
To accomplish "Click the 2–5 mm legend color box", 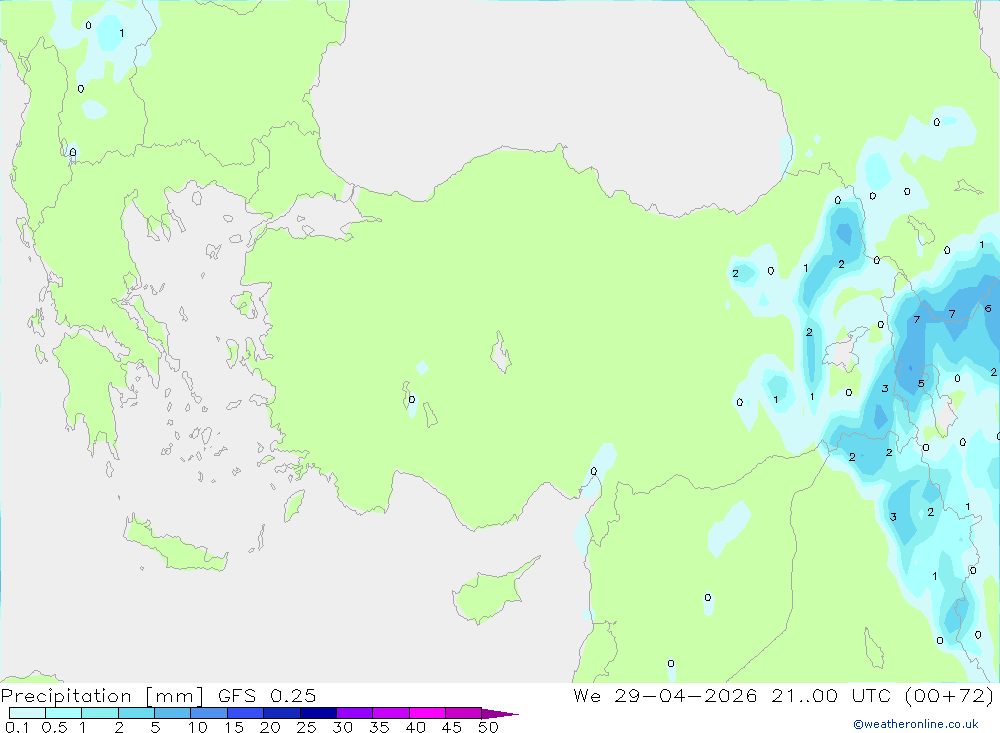I will [x=136, y=713].
